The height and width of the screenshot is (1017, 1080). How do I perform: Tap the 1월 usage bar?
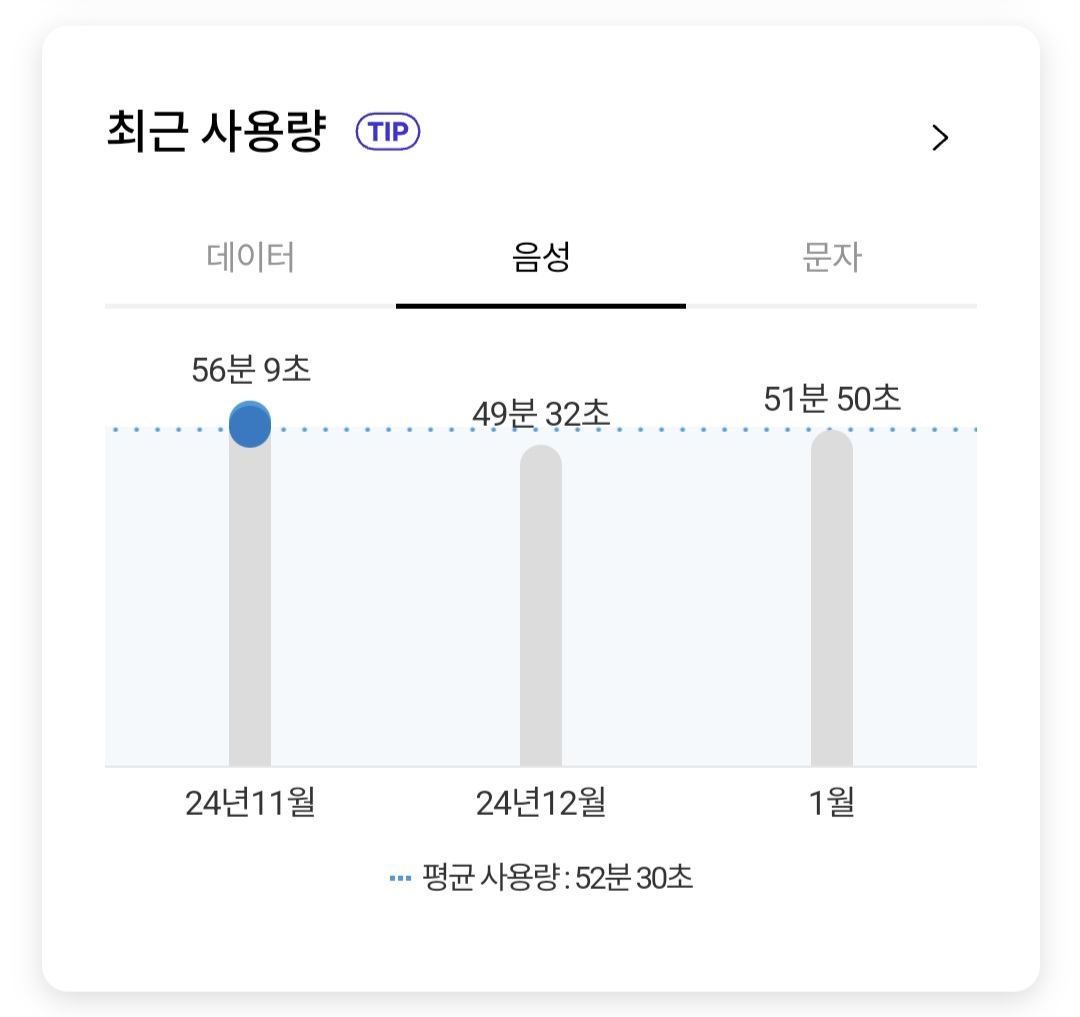(831, 598)
